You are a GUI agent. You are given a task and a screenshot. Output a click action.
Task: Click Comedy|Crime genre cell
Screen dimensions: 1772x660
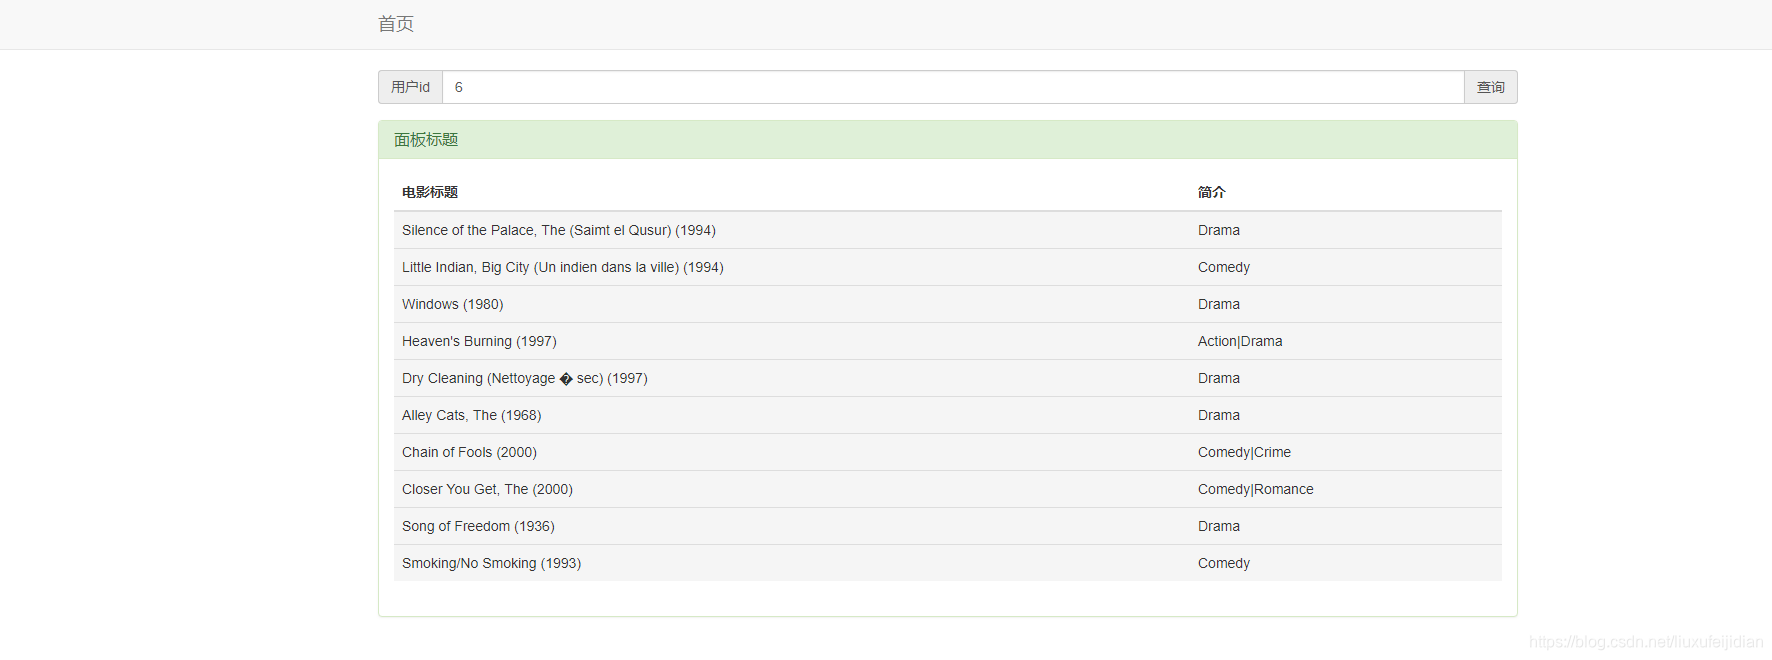[1244, 452]
